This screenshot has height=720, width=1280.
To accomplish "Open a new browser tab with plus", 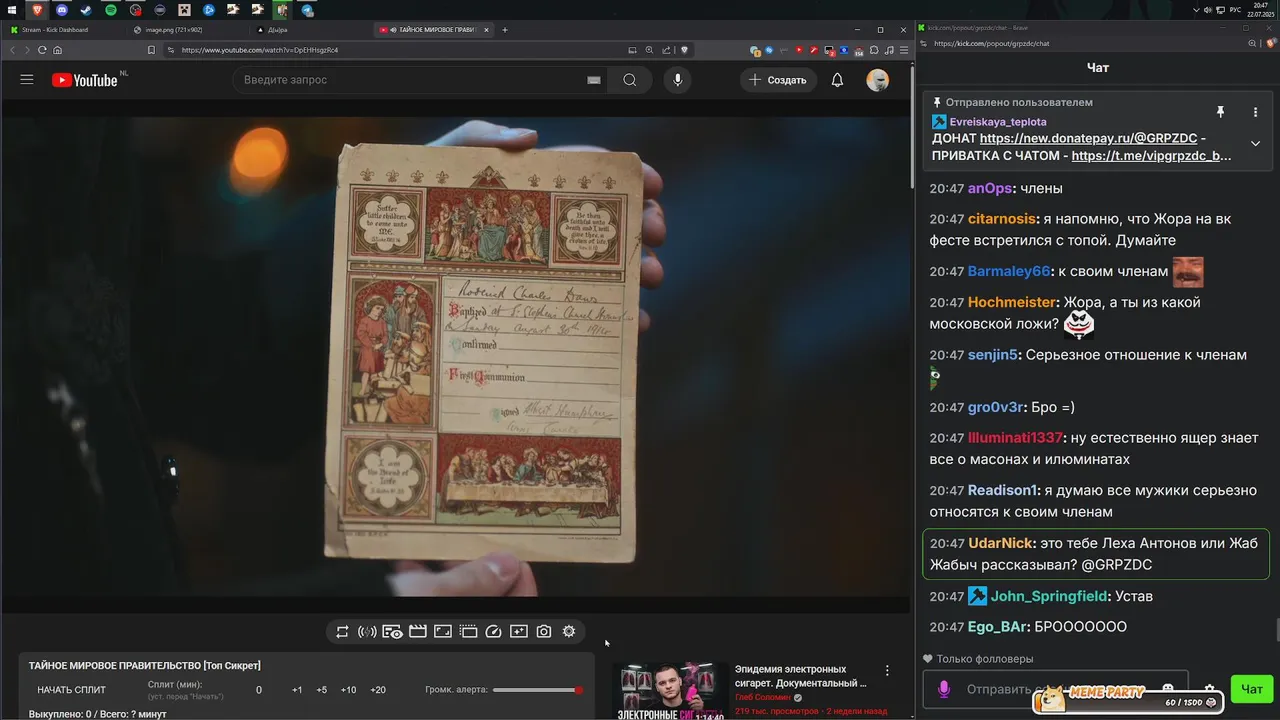I will (x=505, y=30).
